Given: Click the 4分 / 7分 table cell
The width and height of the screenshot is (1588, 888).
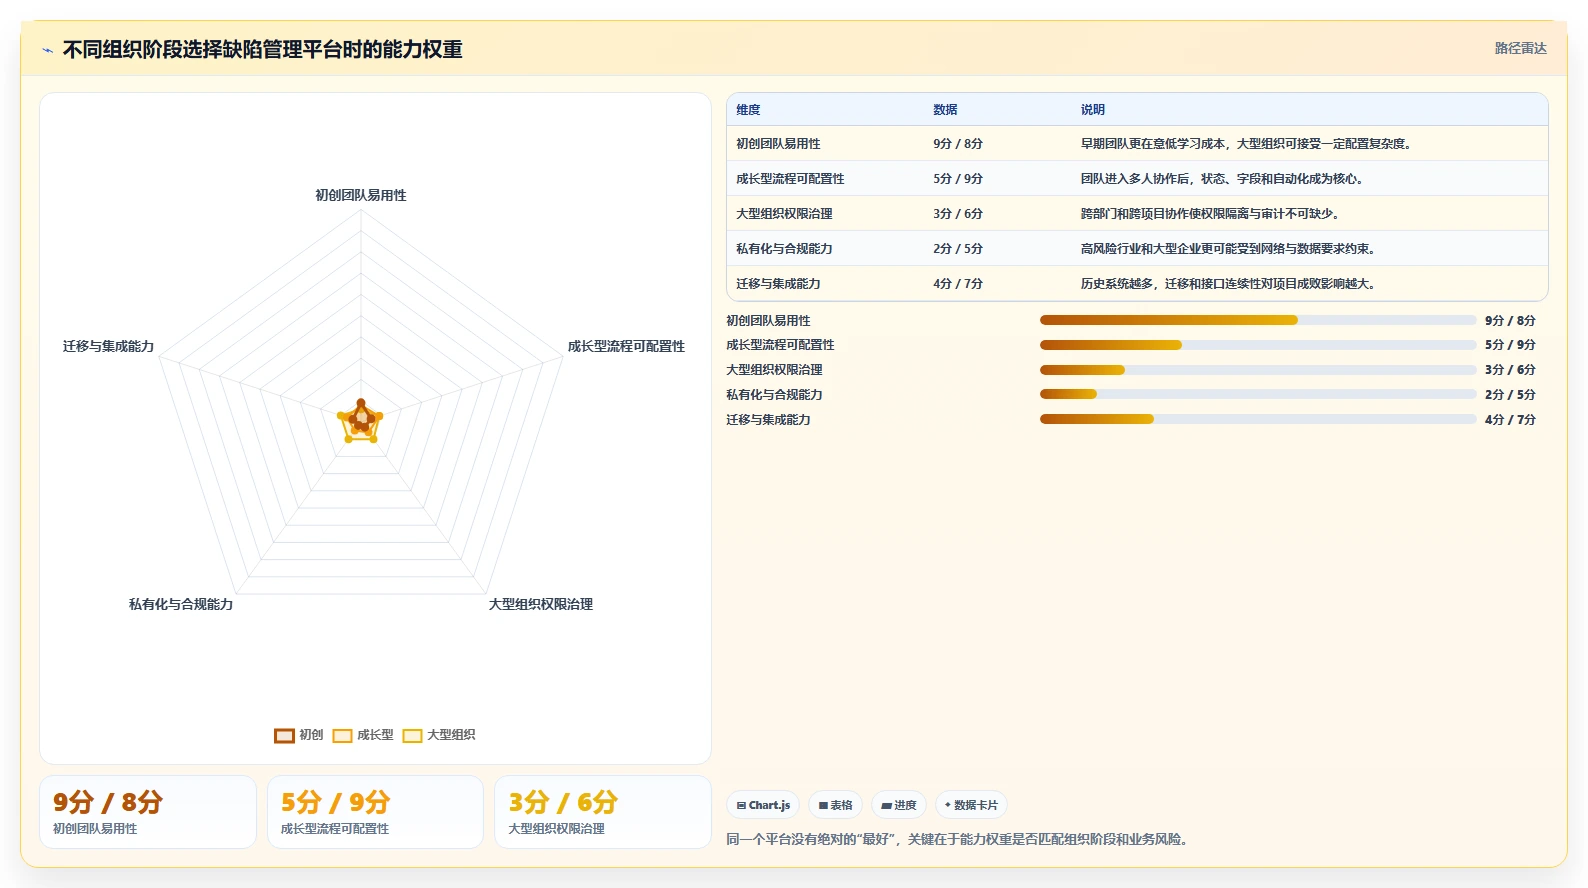Looking at the screenshot, I should [x=958, y=284].
